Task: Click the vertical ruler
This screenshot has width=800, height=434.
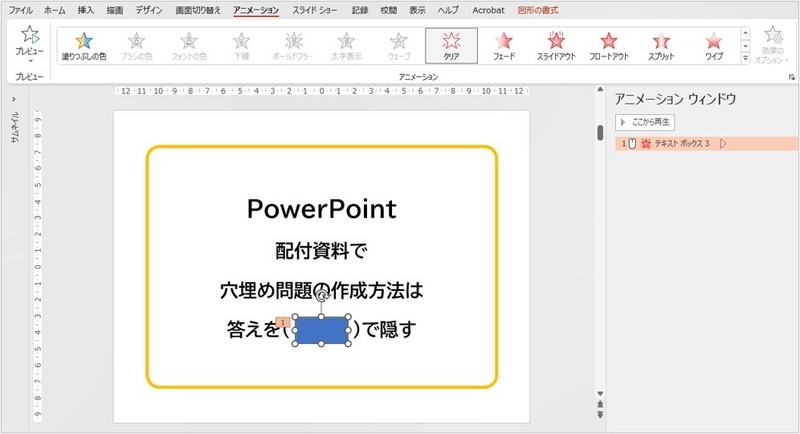Action: coord(37,266)
